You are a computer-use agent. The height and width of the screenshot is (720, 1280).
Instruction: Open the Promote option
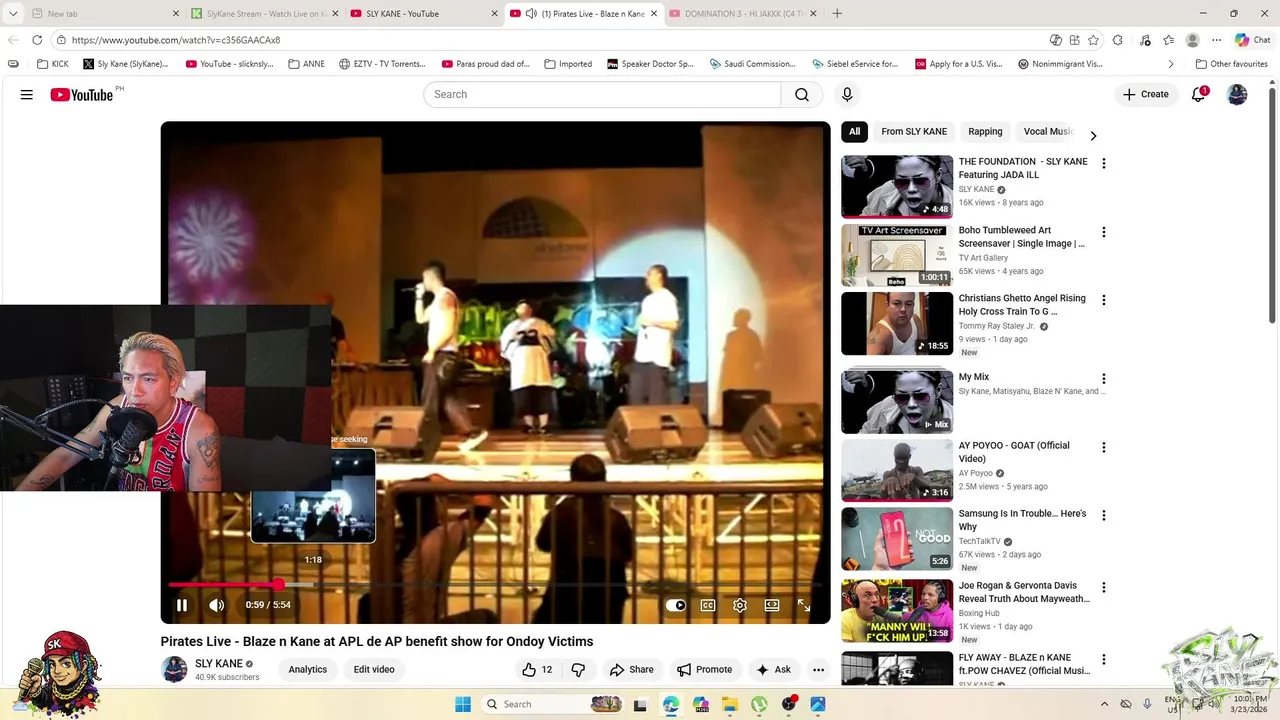pos(704,670)
